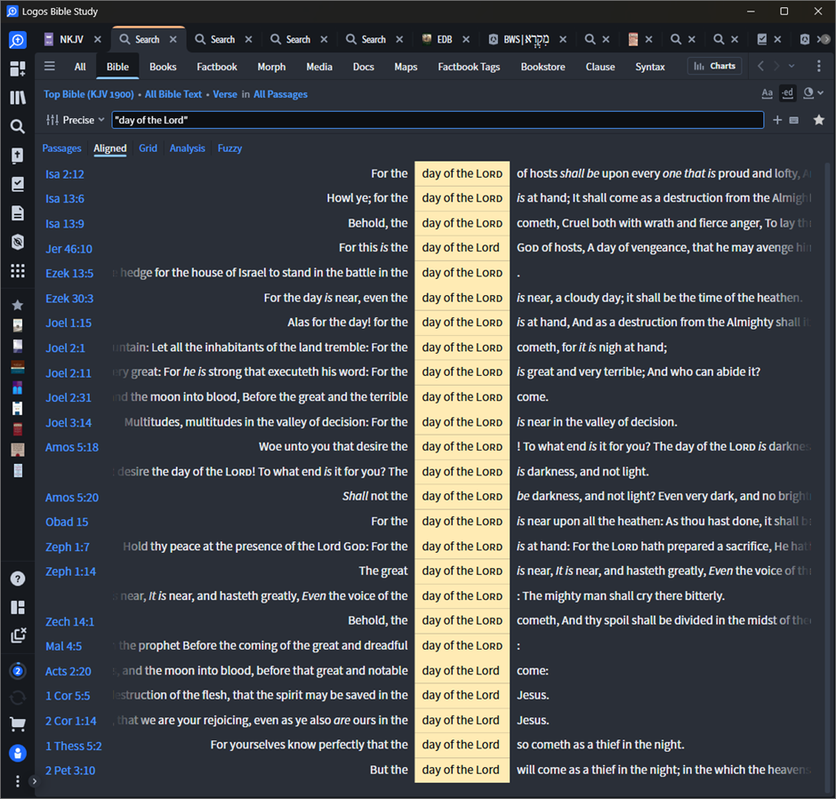Open the Isa 2:12 reference
The width and height of the screenshot is (836, 799).
click(x=65, y=174)
